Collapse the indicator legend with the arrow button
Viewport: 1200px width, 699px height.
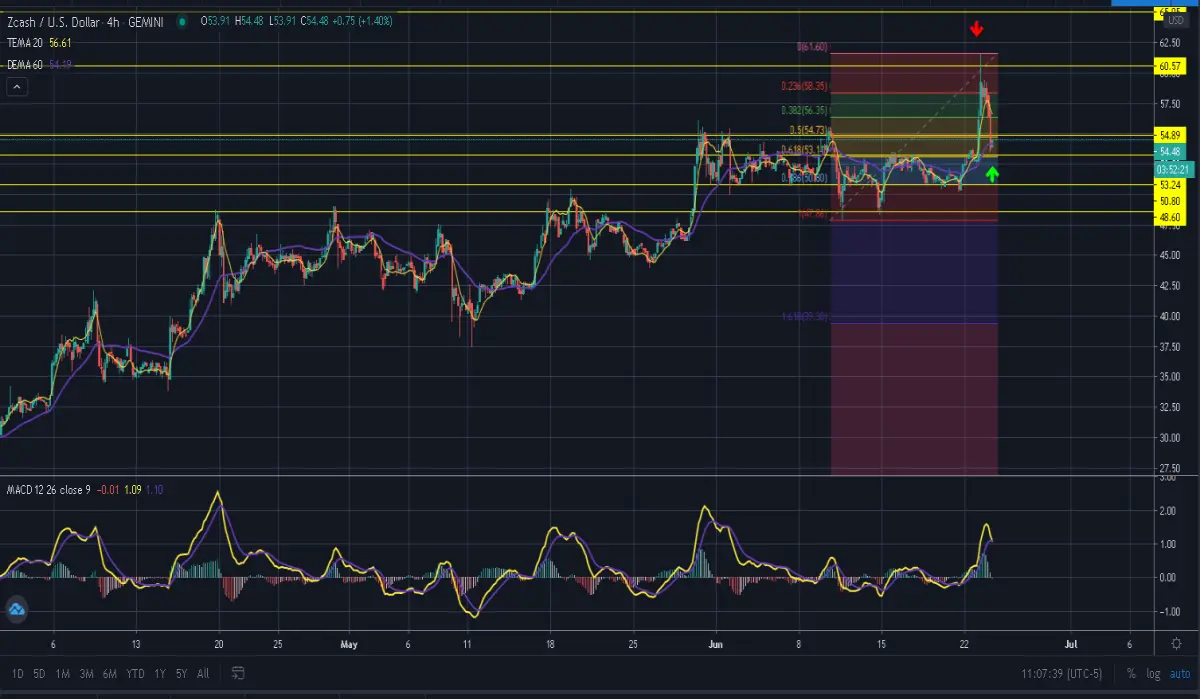(16, 87)
